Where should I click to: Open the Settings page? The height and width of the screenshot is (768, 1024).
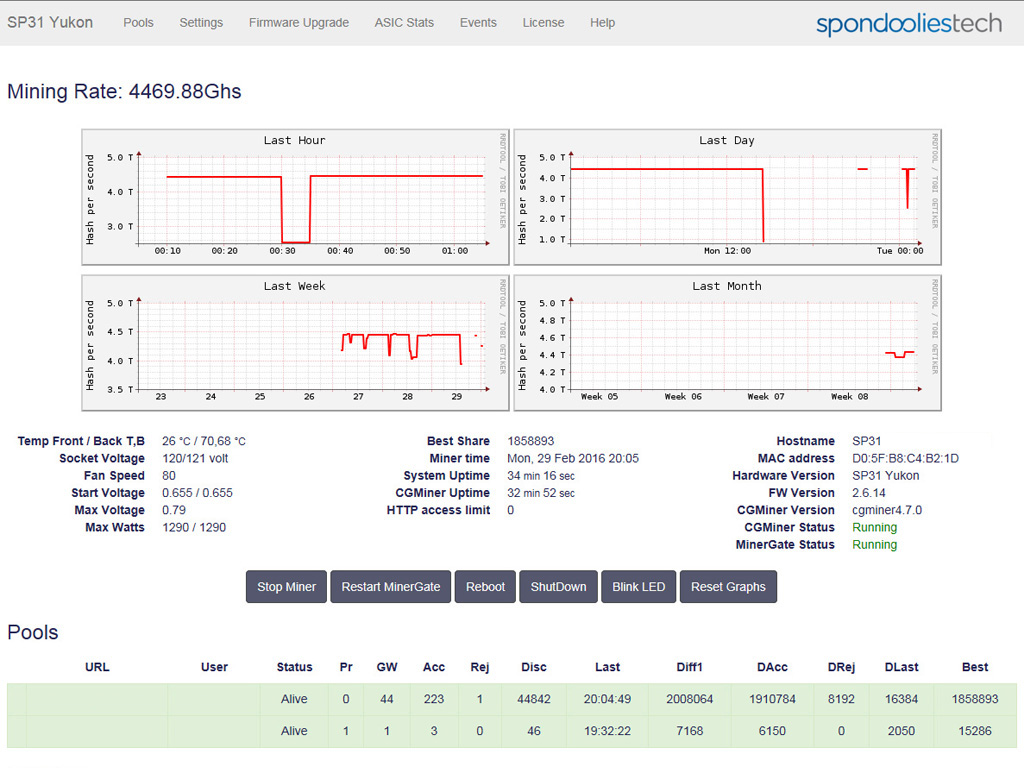point(201,22)
